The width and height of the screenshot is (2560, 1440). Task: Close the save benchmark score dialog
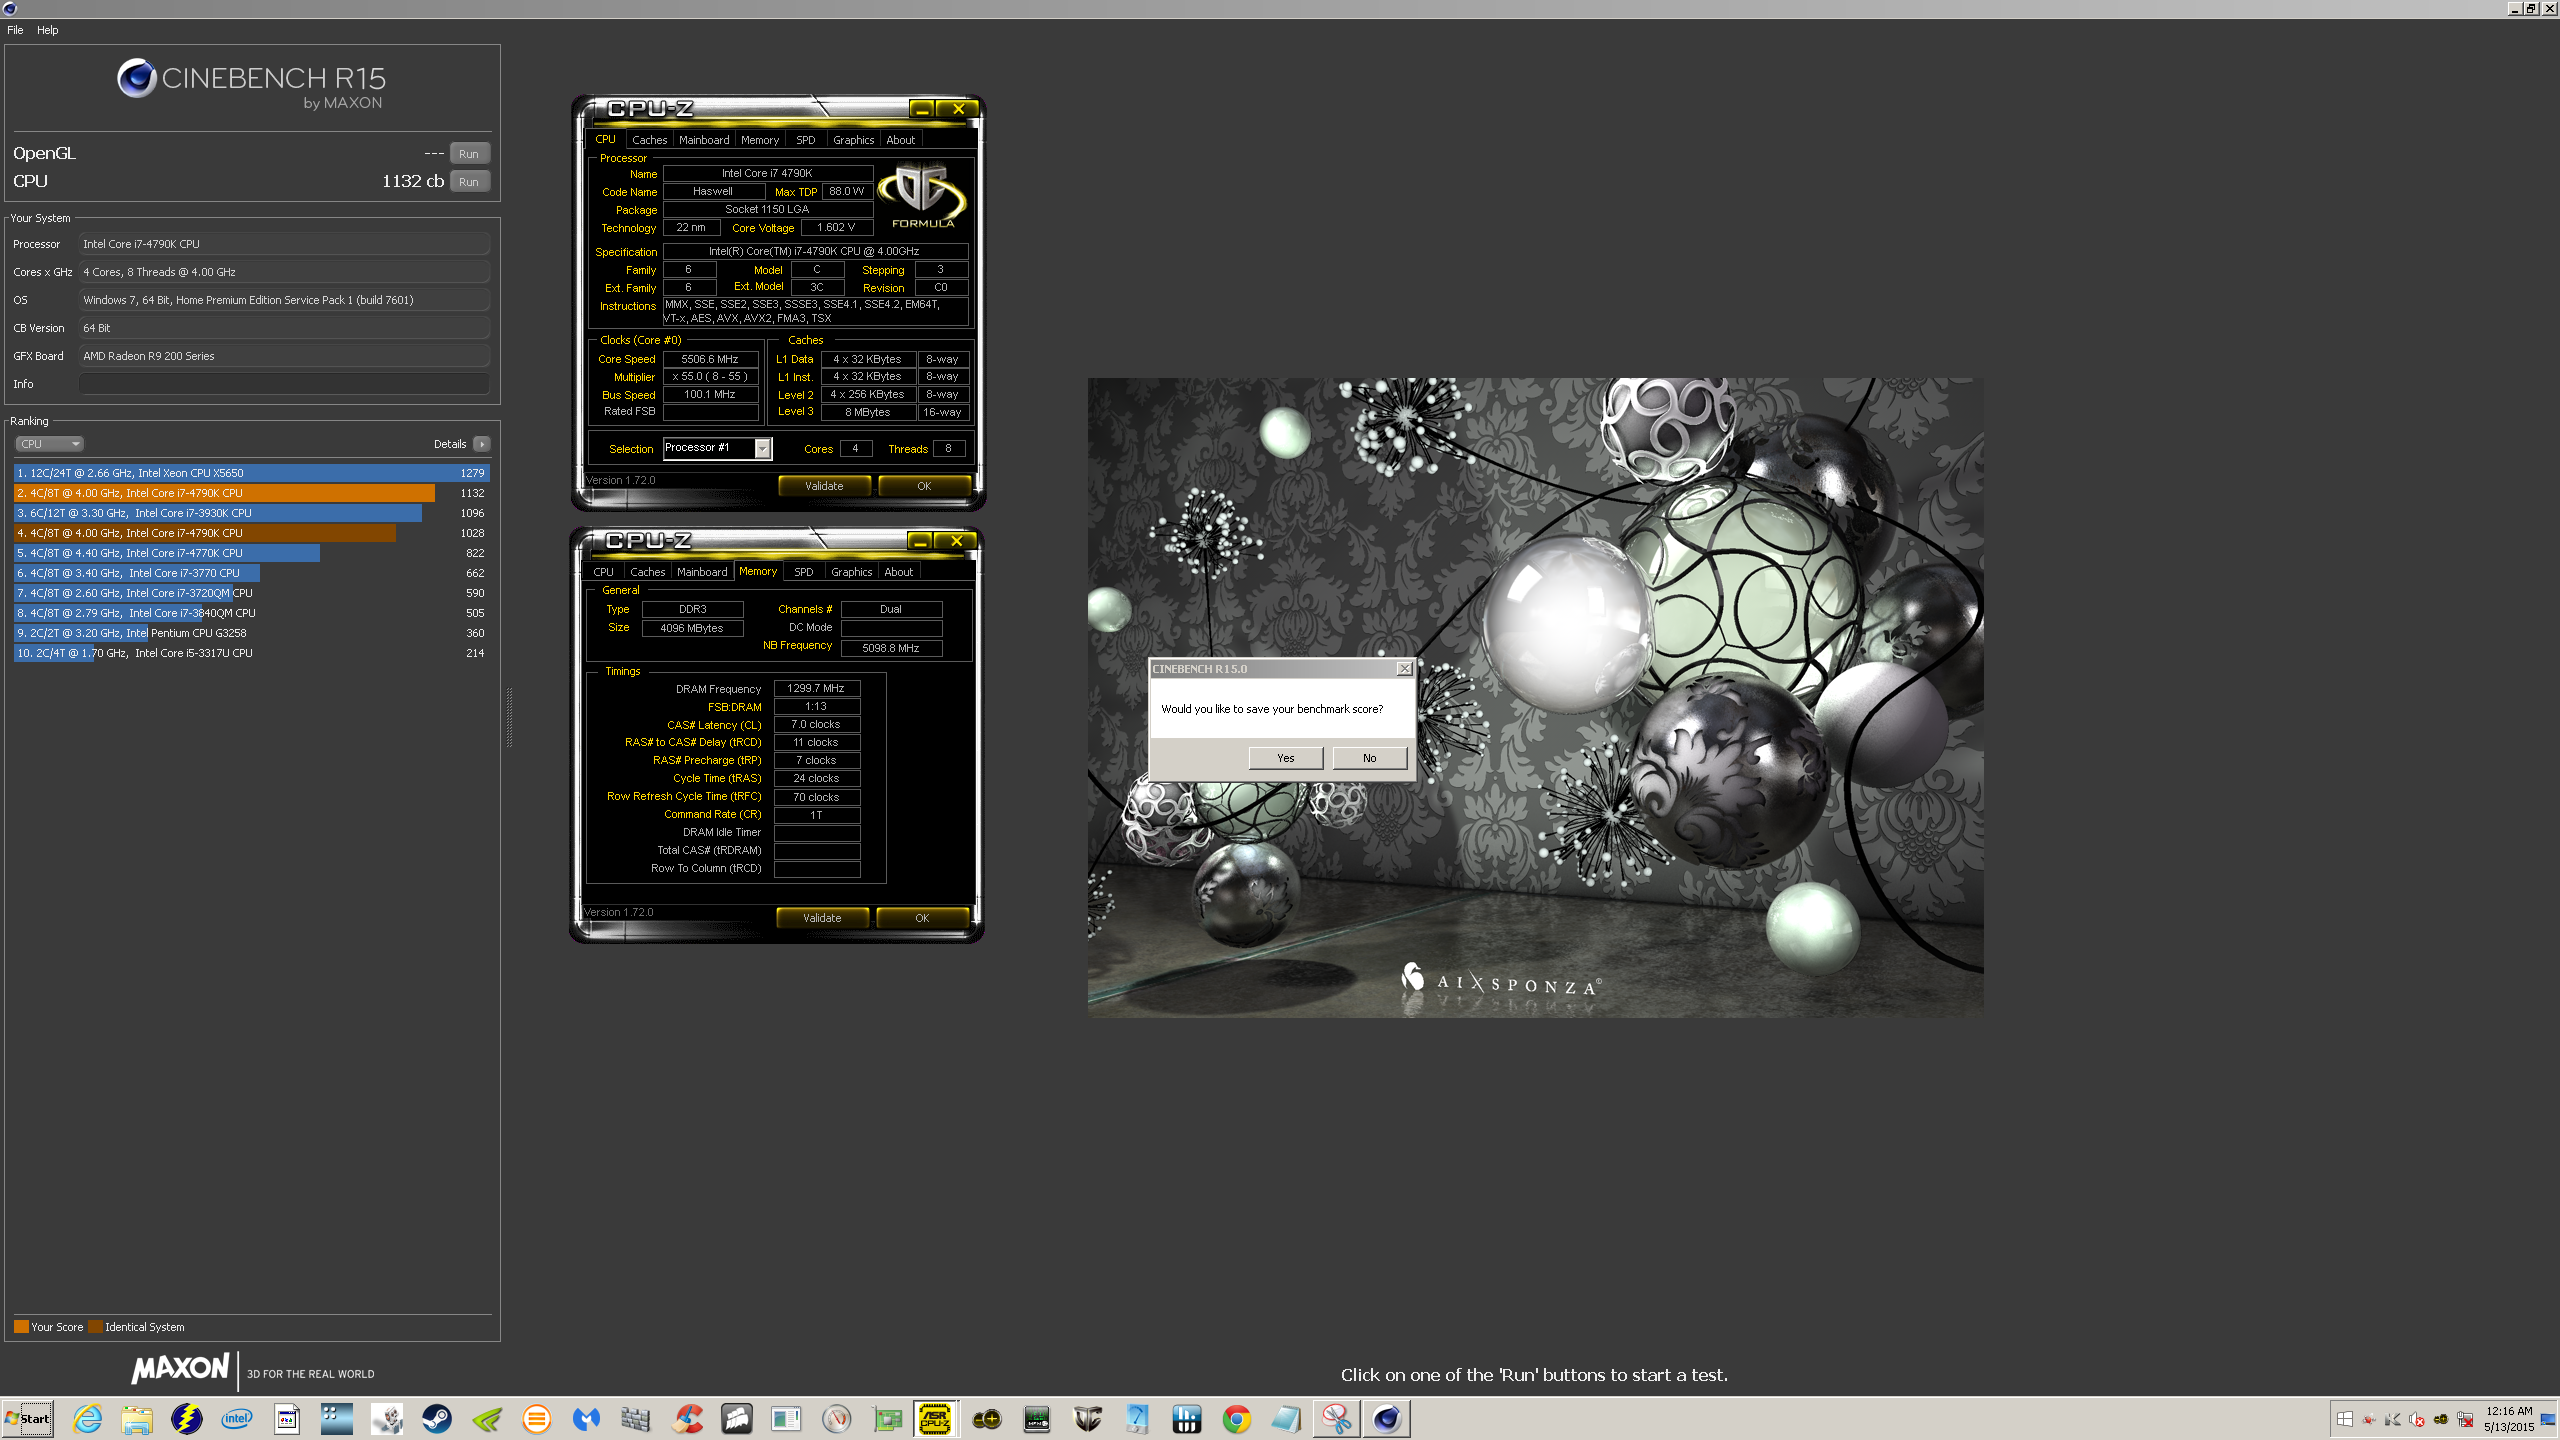[x=1404, y=668]
